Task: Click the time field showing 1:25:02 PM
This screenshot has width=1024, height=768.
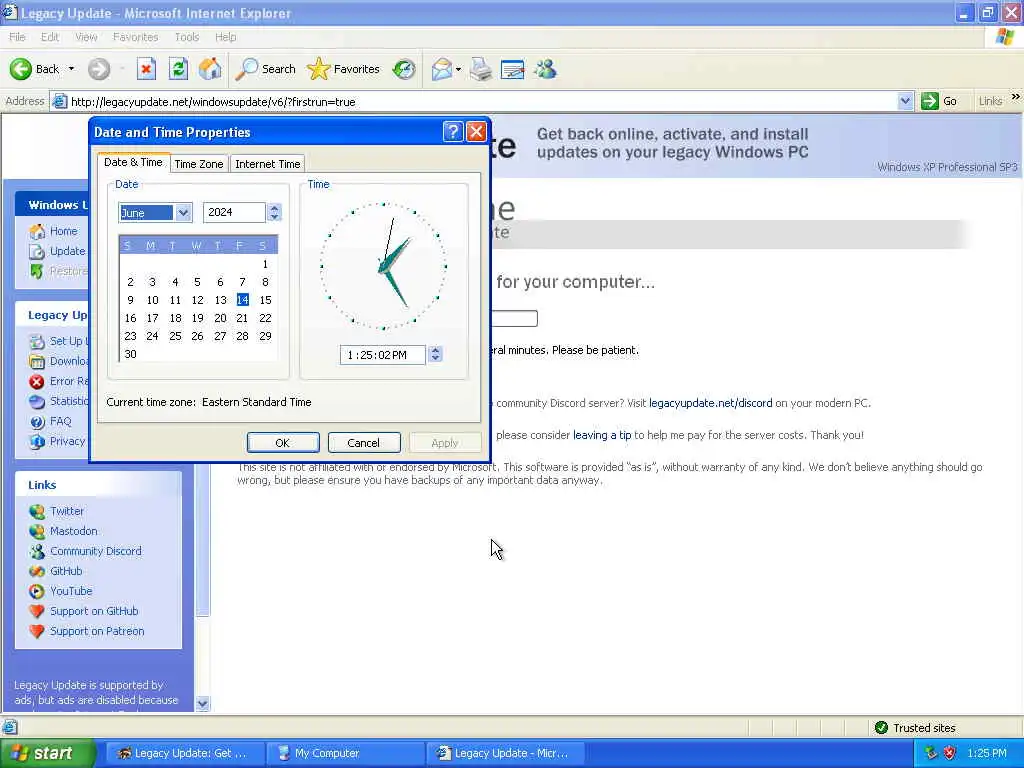Action: pos(383,355)
